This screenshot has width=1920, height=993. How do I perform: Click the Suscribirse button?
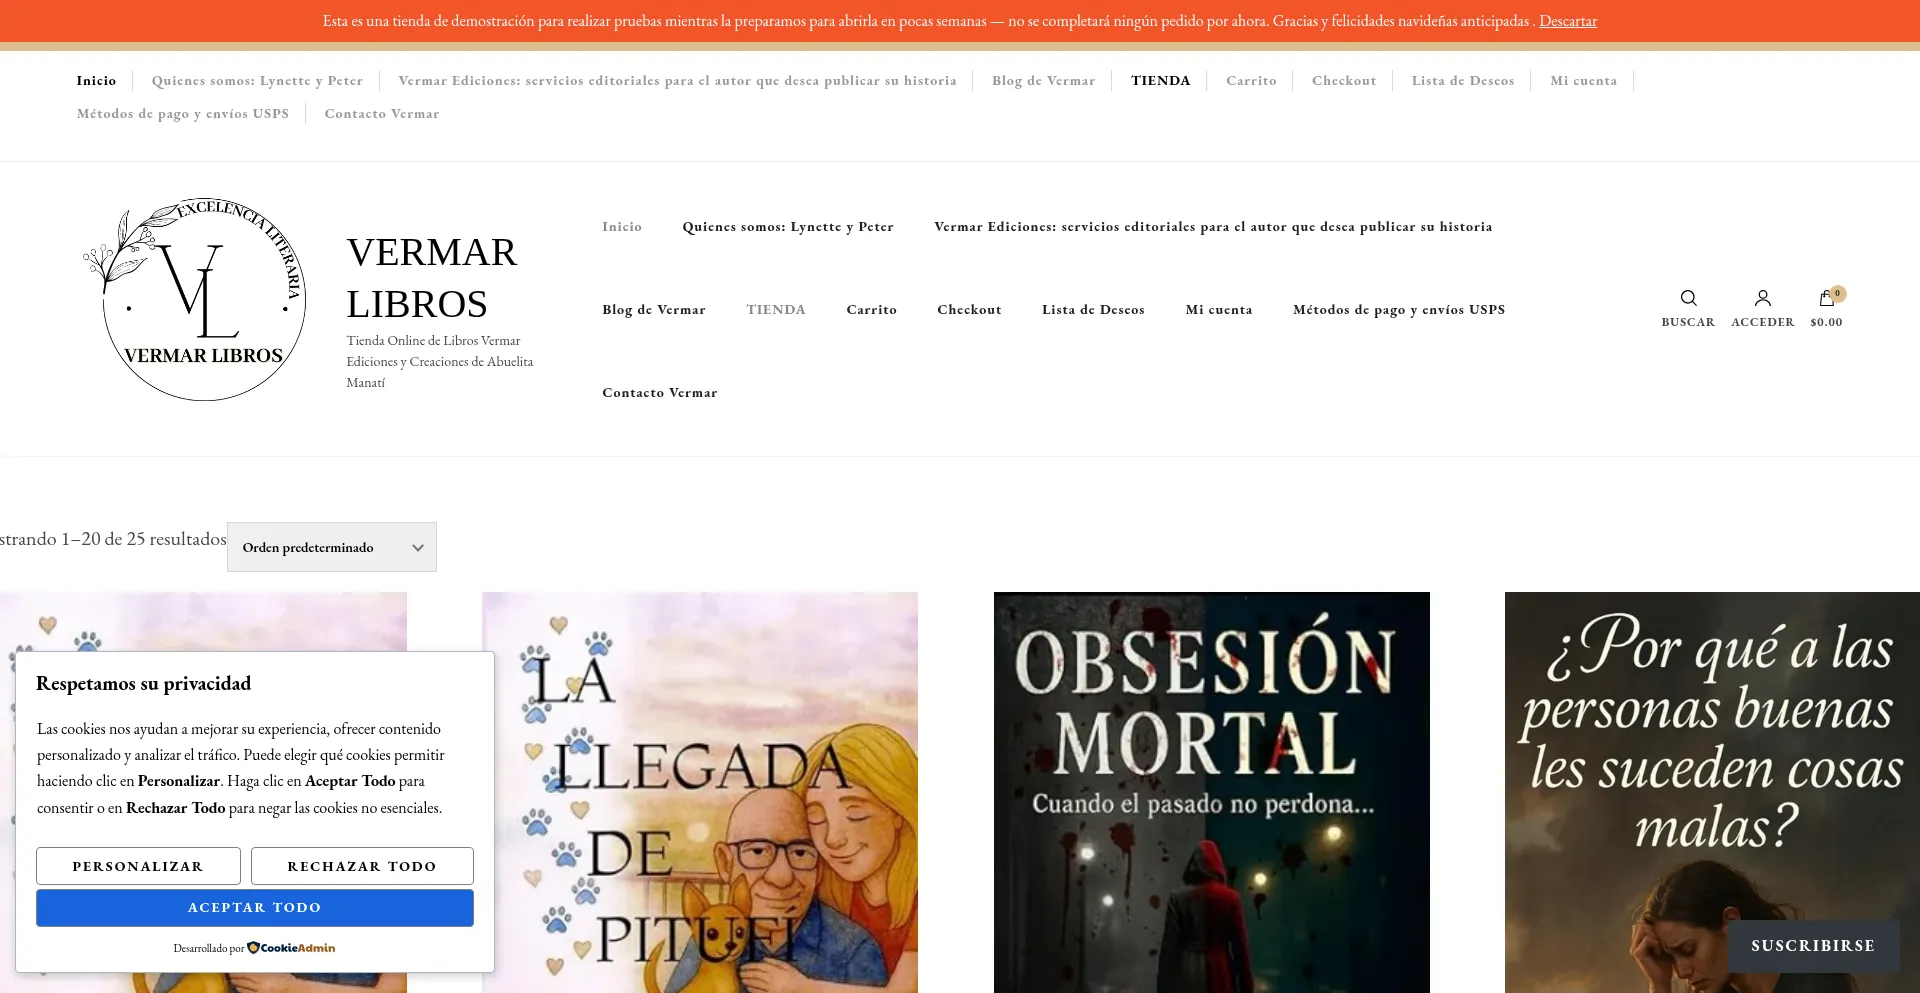pyautogui.click(x=1812, y=946)
